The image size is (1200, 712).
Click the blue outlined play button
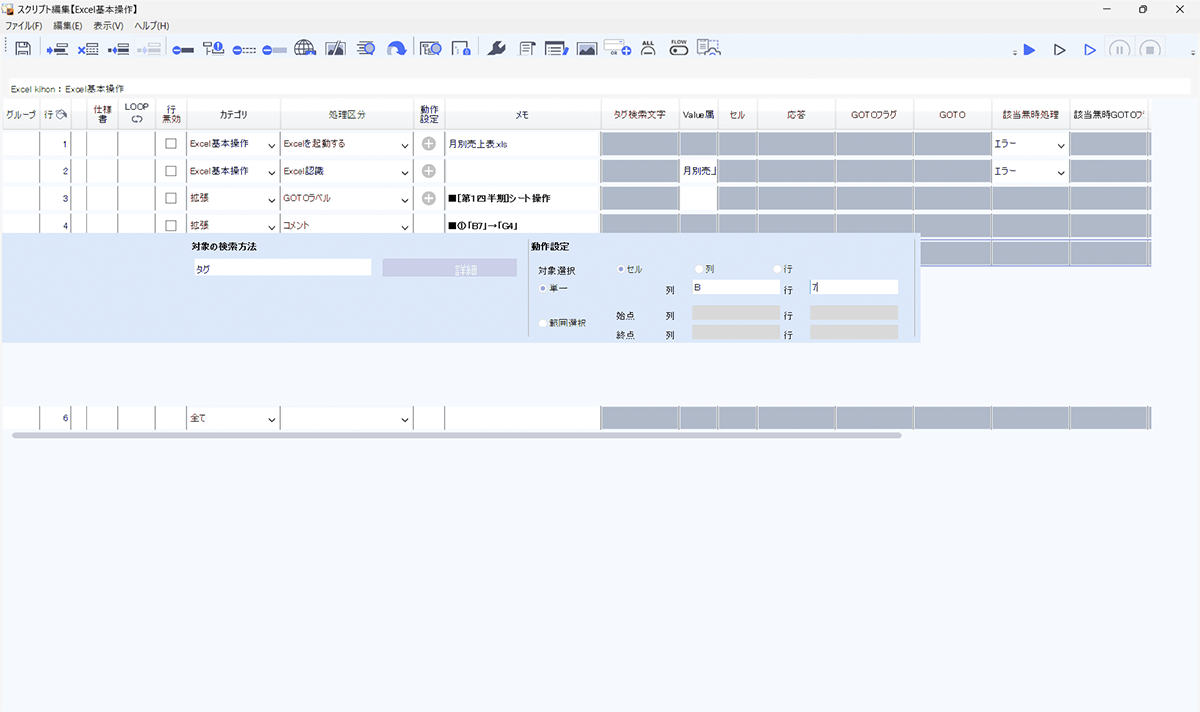click(1090, 49)
